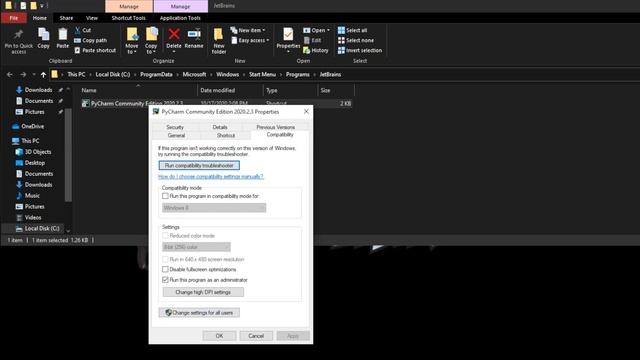Viewport: 640px width, 360px height.
Task: Select This PC in navigation pane
Action: coord(26,141)
